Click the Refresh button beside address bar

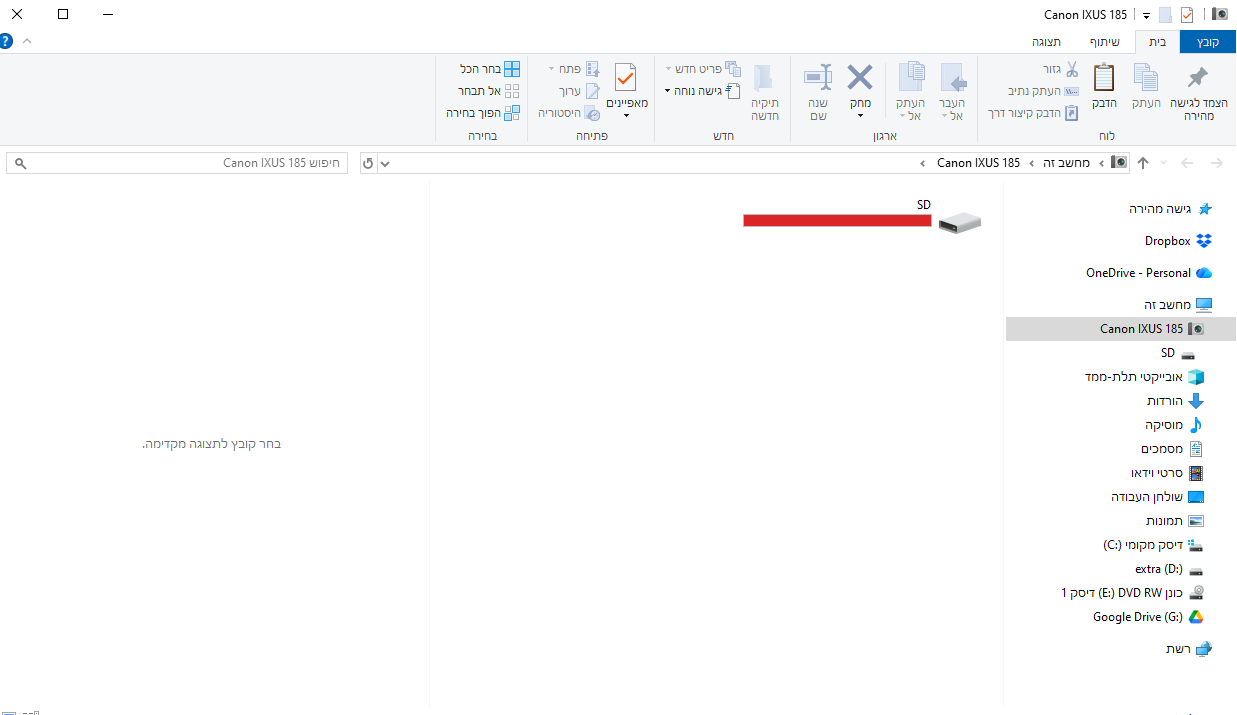(368, 163)
